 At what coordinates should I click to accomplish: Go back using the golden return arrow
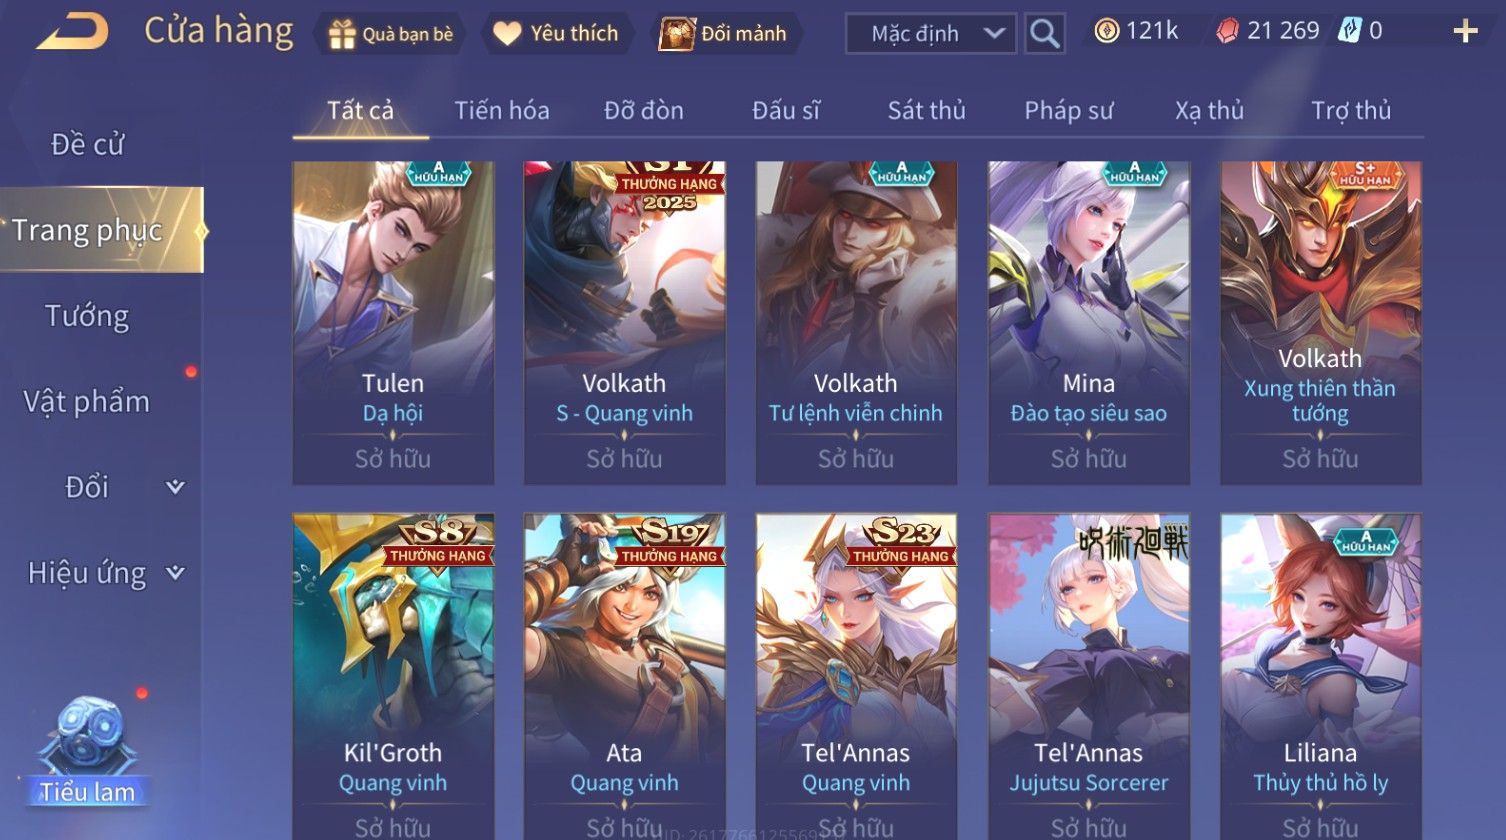point(73,32)
